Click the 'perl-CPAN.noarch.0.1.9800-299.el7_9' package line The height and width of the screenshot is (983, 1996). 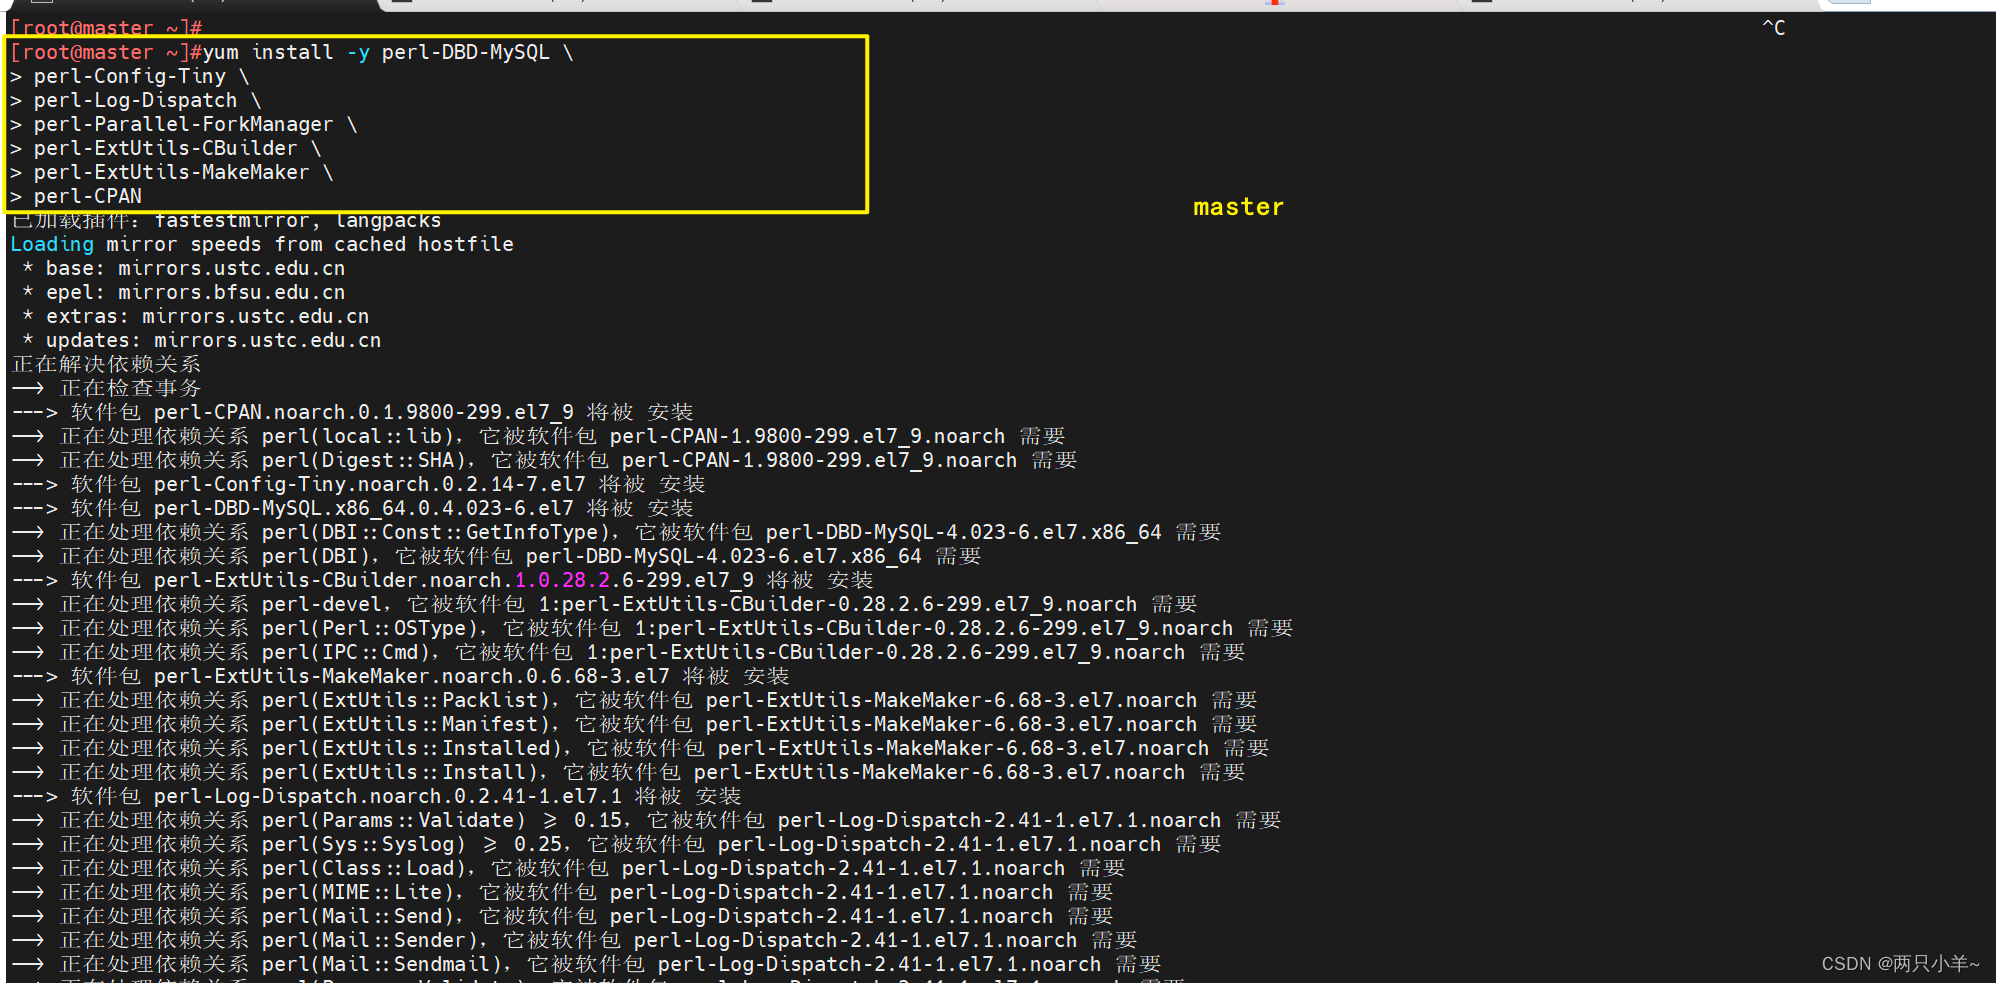352,412
